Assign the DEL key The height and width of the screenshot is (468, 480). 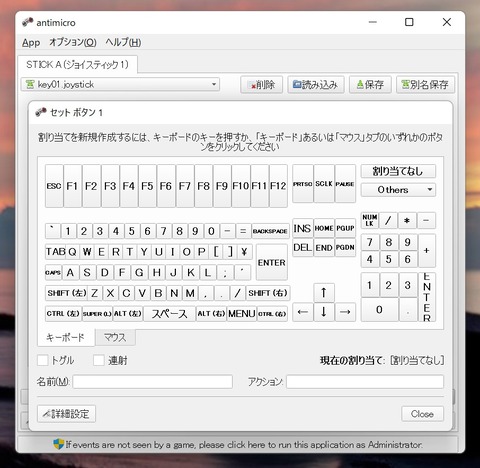[303, 247]
